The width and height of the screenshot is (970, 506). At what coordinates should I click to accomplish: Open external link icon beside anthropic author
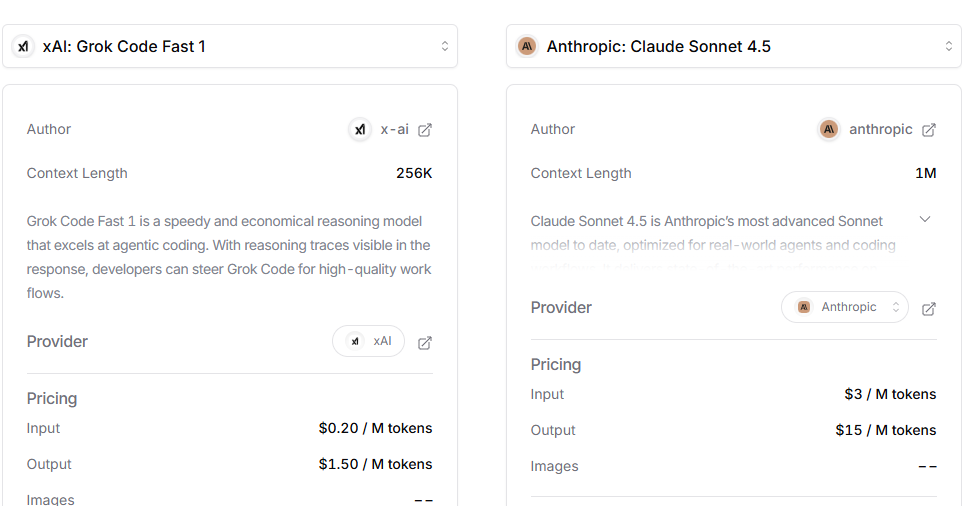click(x=929, y=130)
